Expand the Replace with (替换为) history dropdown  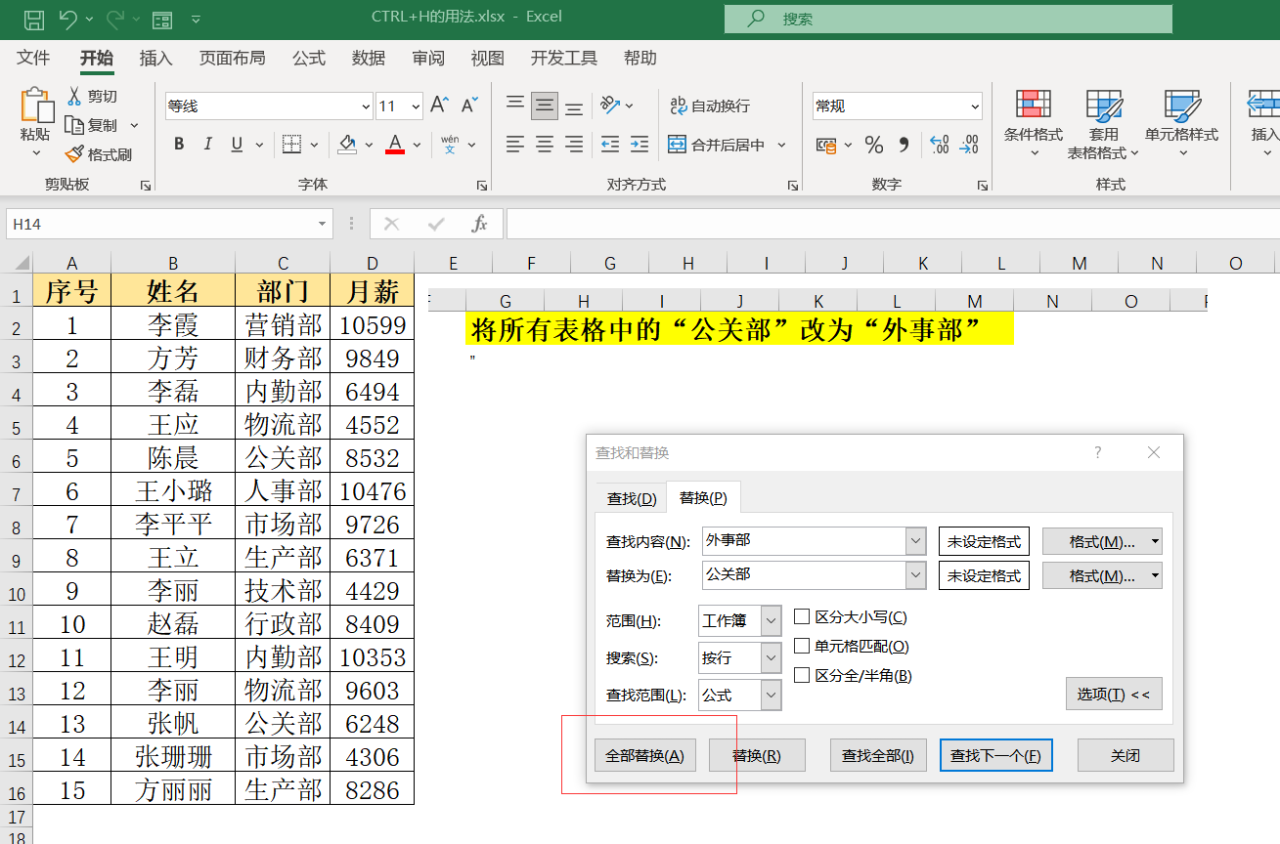916,575
